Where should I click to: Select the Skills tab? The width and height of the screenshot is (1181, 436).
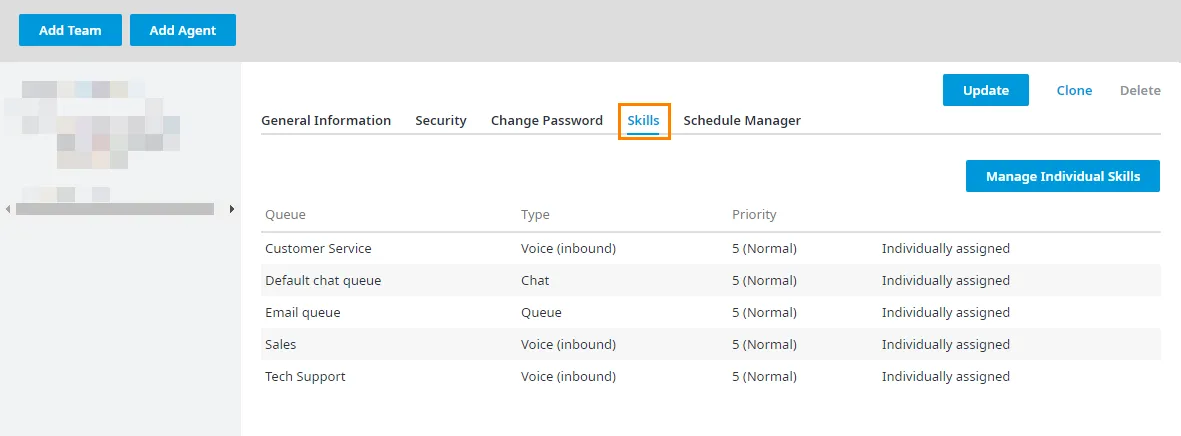[643, 120]
